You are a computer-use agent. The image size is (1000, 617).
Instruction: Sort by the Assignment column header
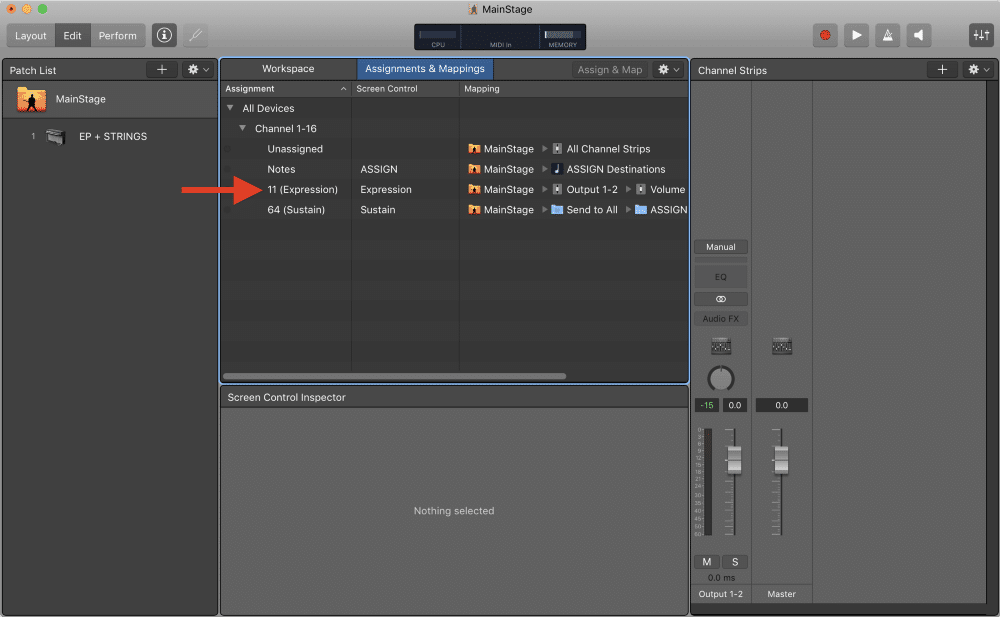286,89
